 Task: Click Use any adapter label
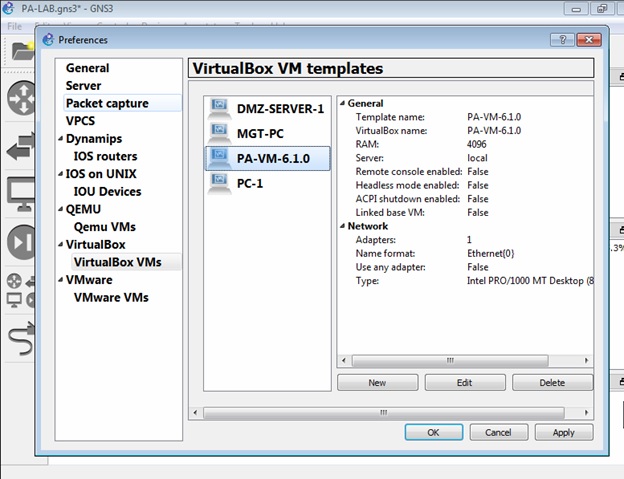[390, 267]
